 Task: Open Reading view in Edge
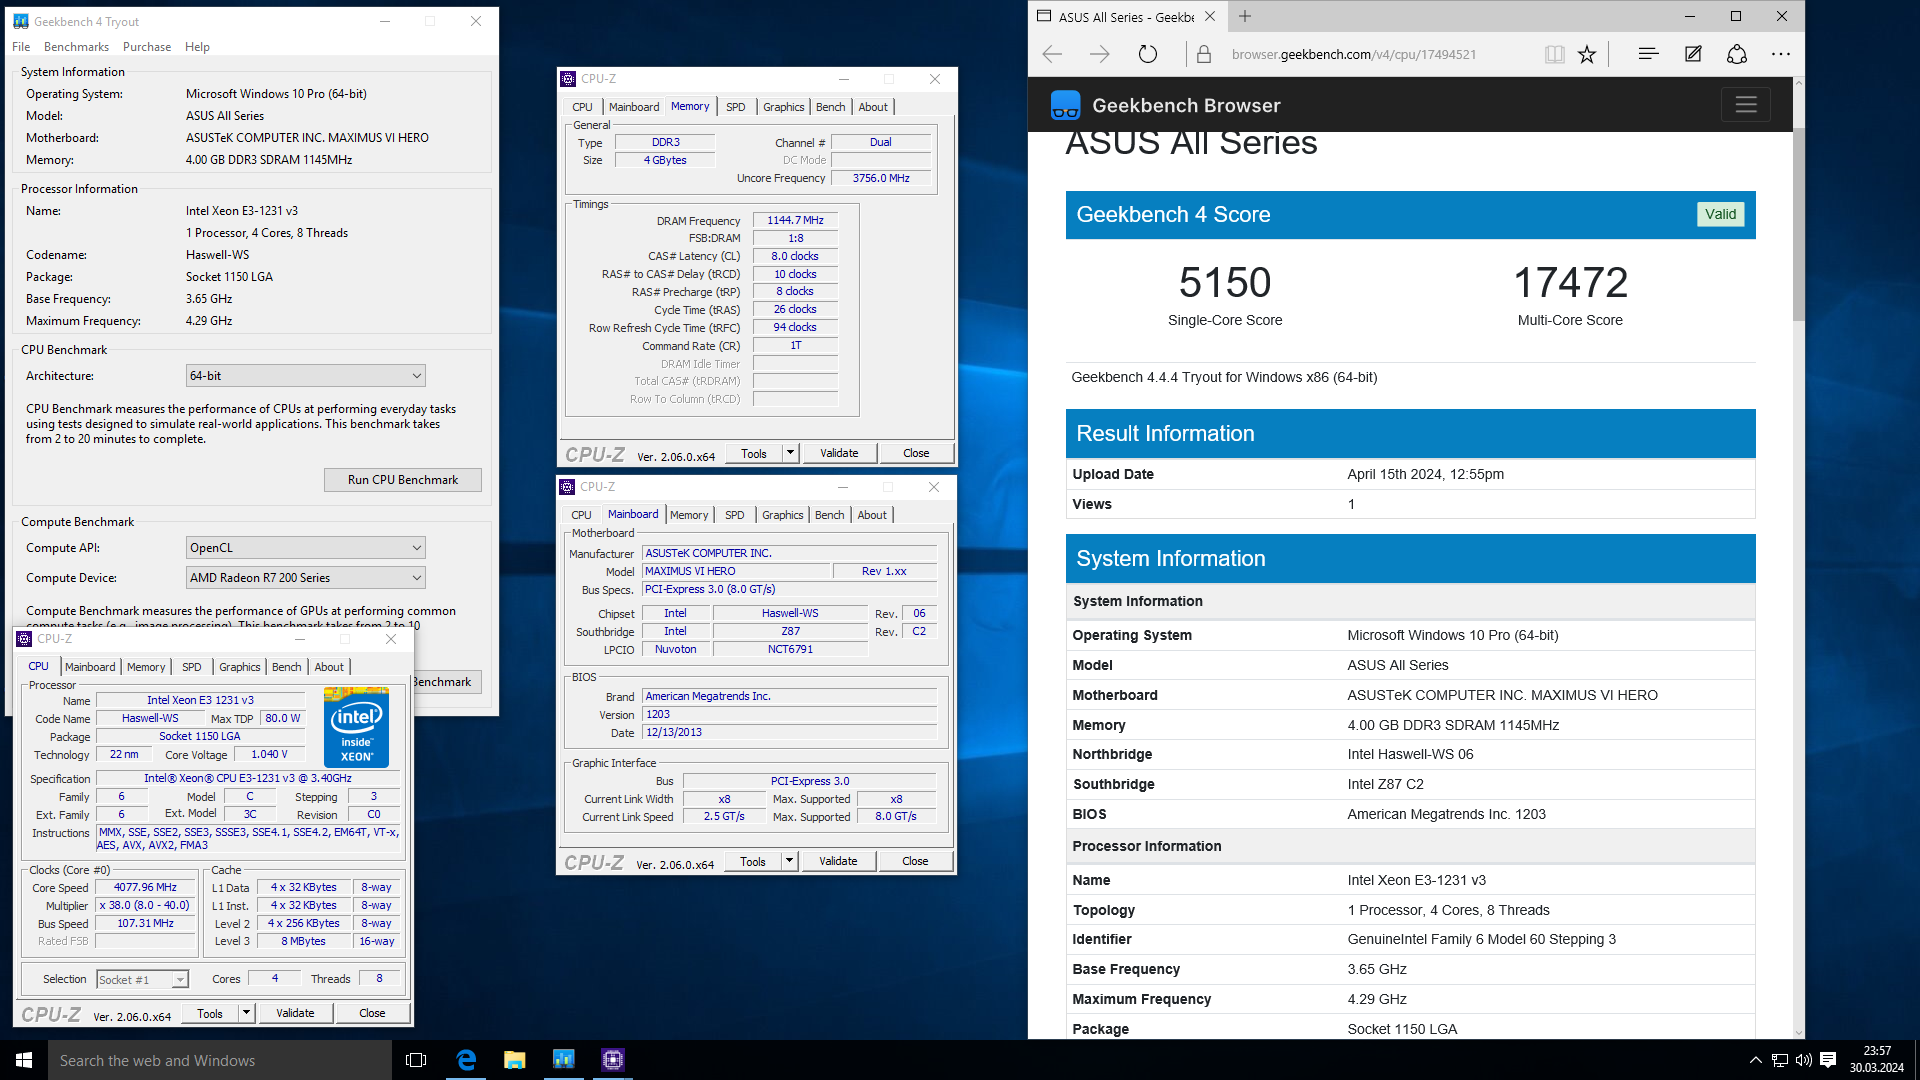(1554, 54)
